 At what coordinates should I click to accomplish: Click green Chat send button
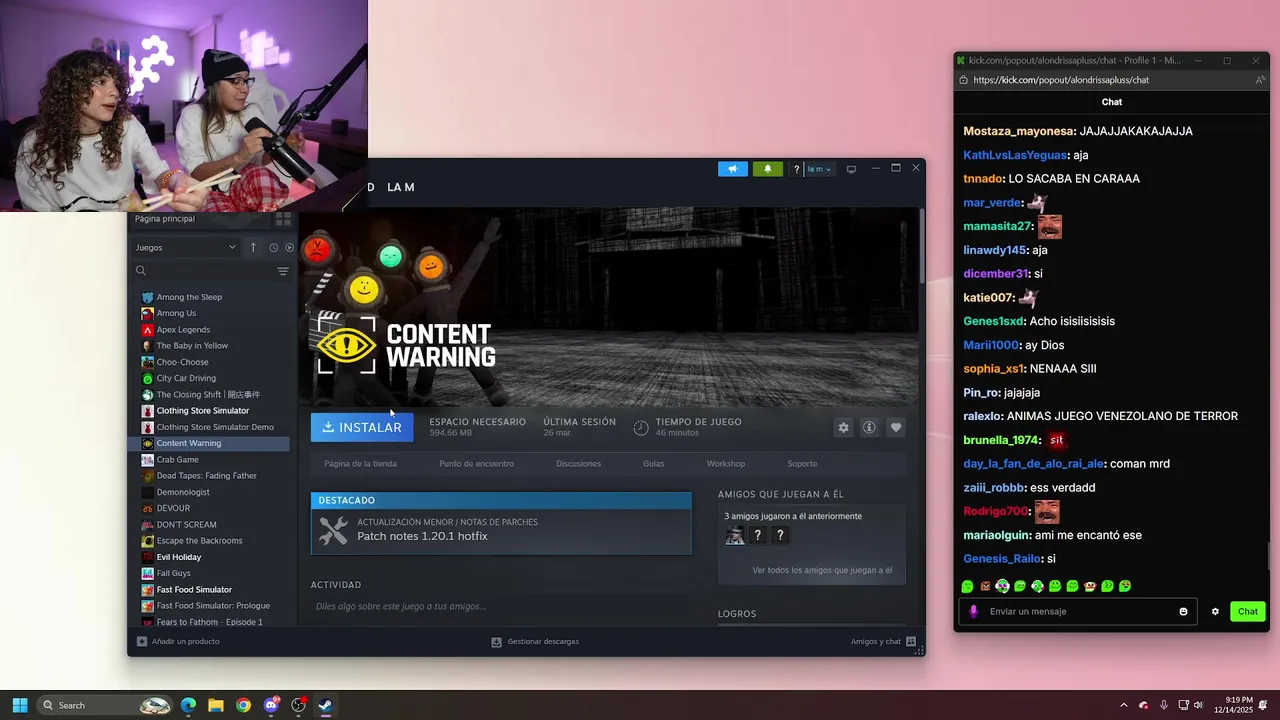(x=1248, y=611)
